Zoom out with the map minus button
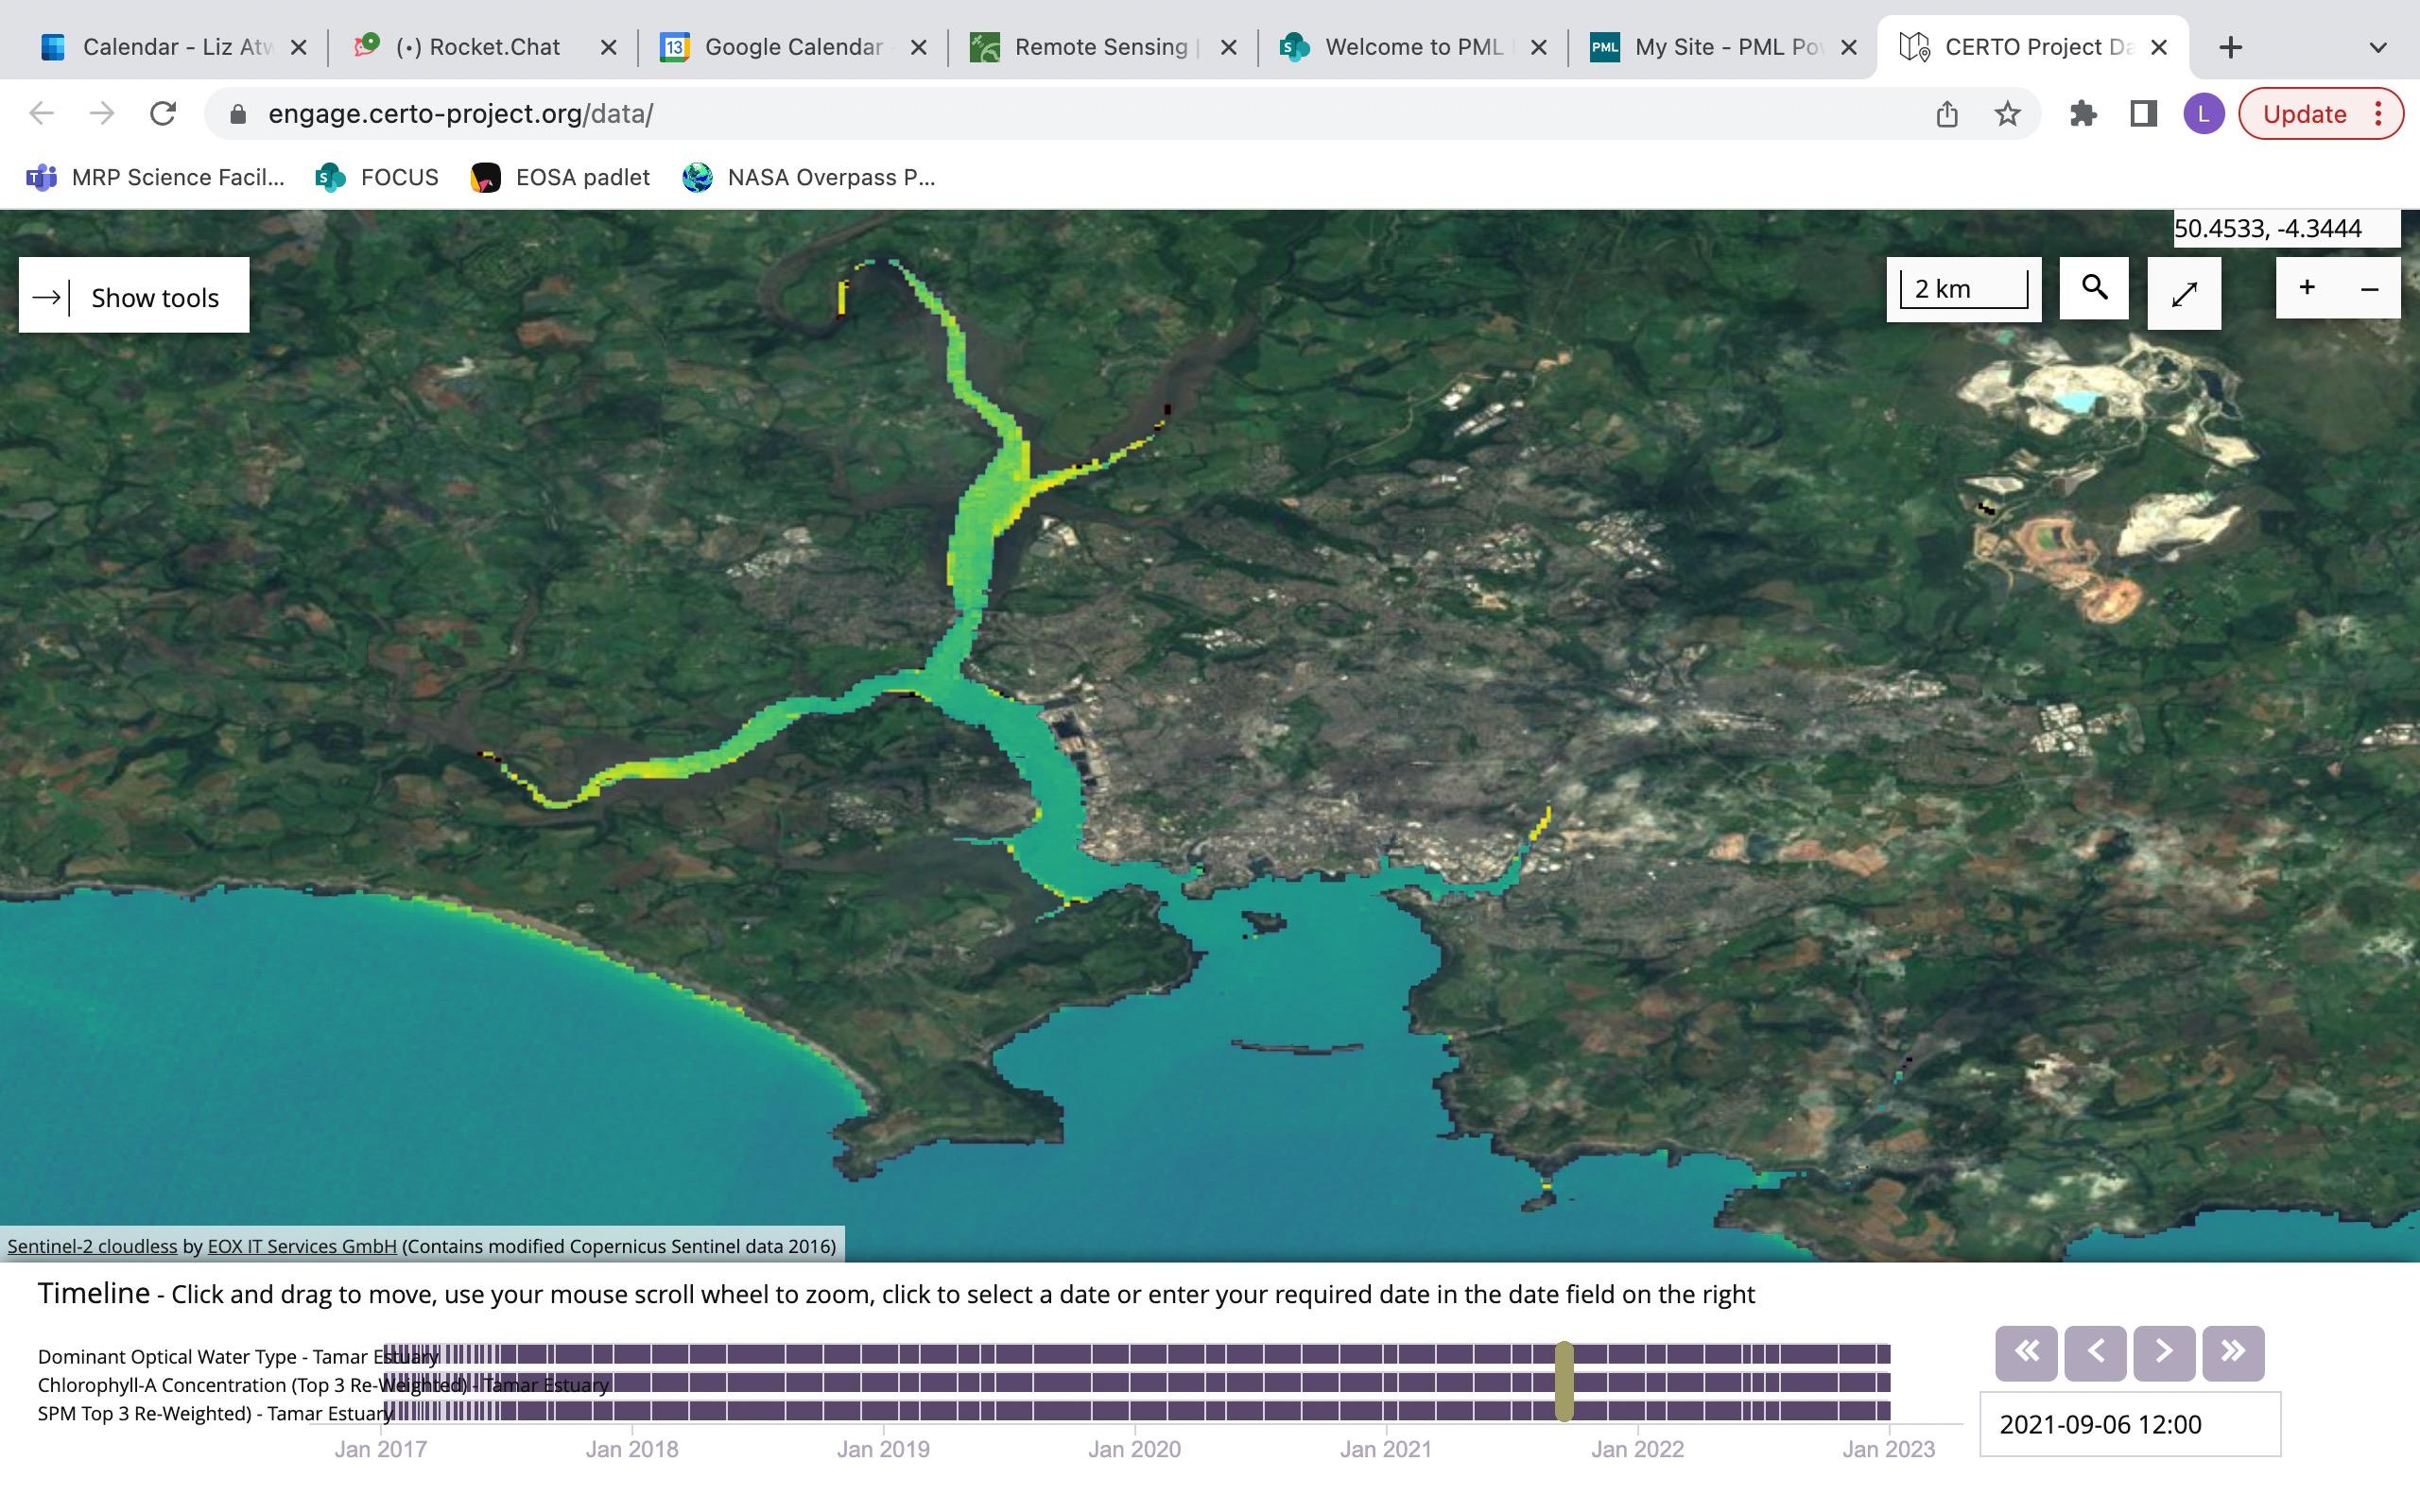The width and height of the screenshot is (2420, 1512). pos(2369,289)
